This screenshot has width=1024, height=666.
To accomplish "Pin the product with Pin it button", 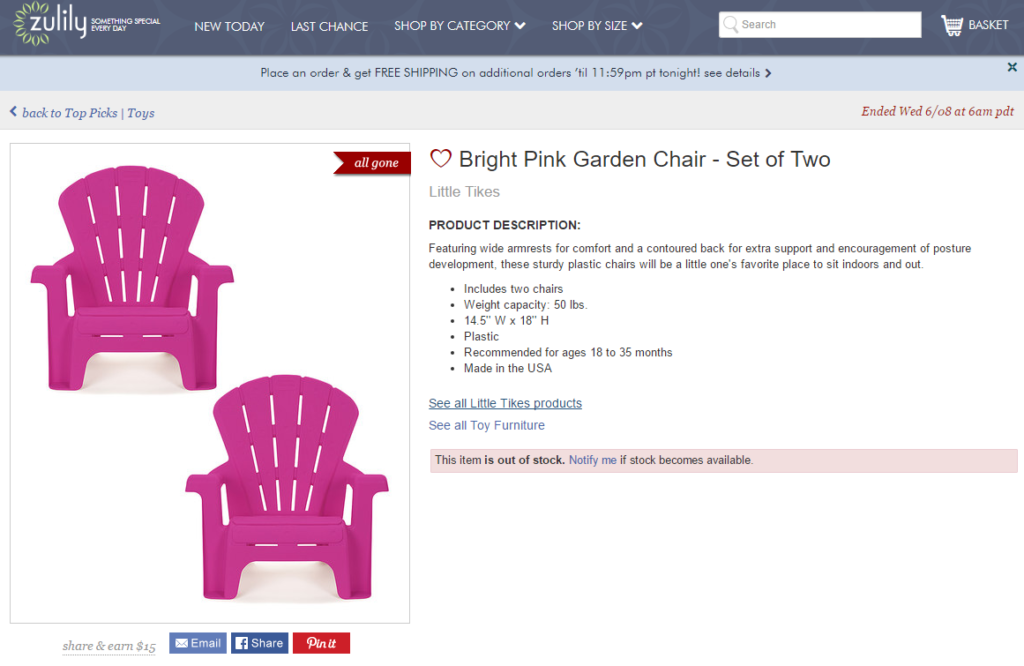I will [321, 643].
